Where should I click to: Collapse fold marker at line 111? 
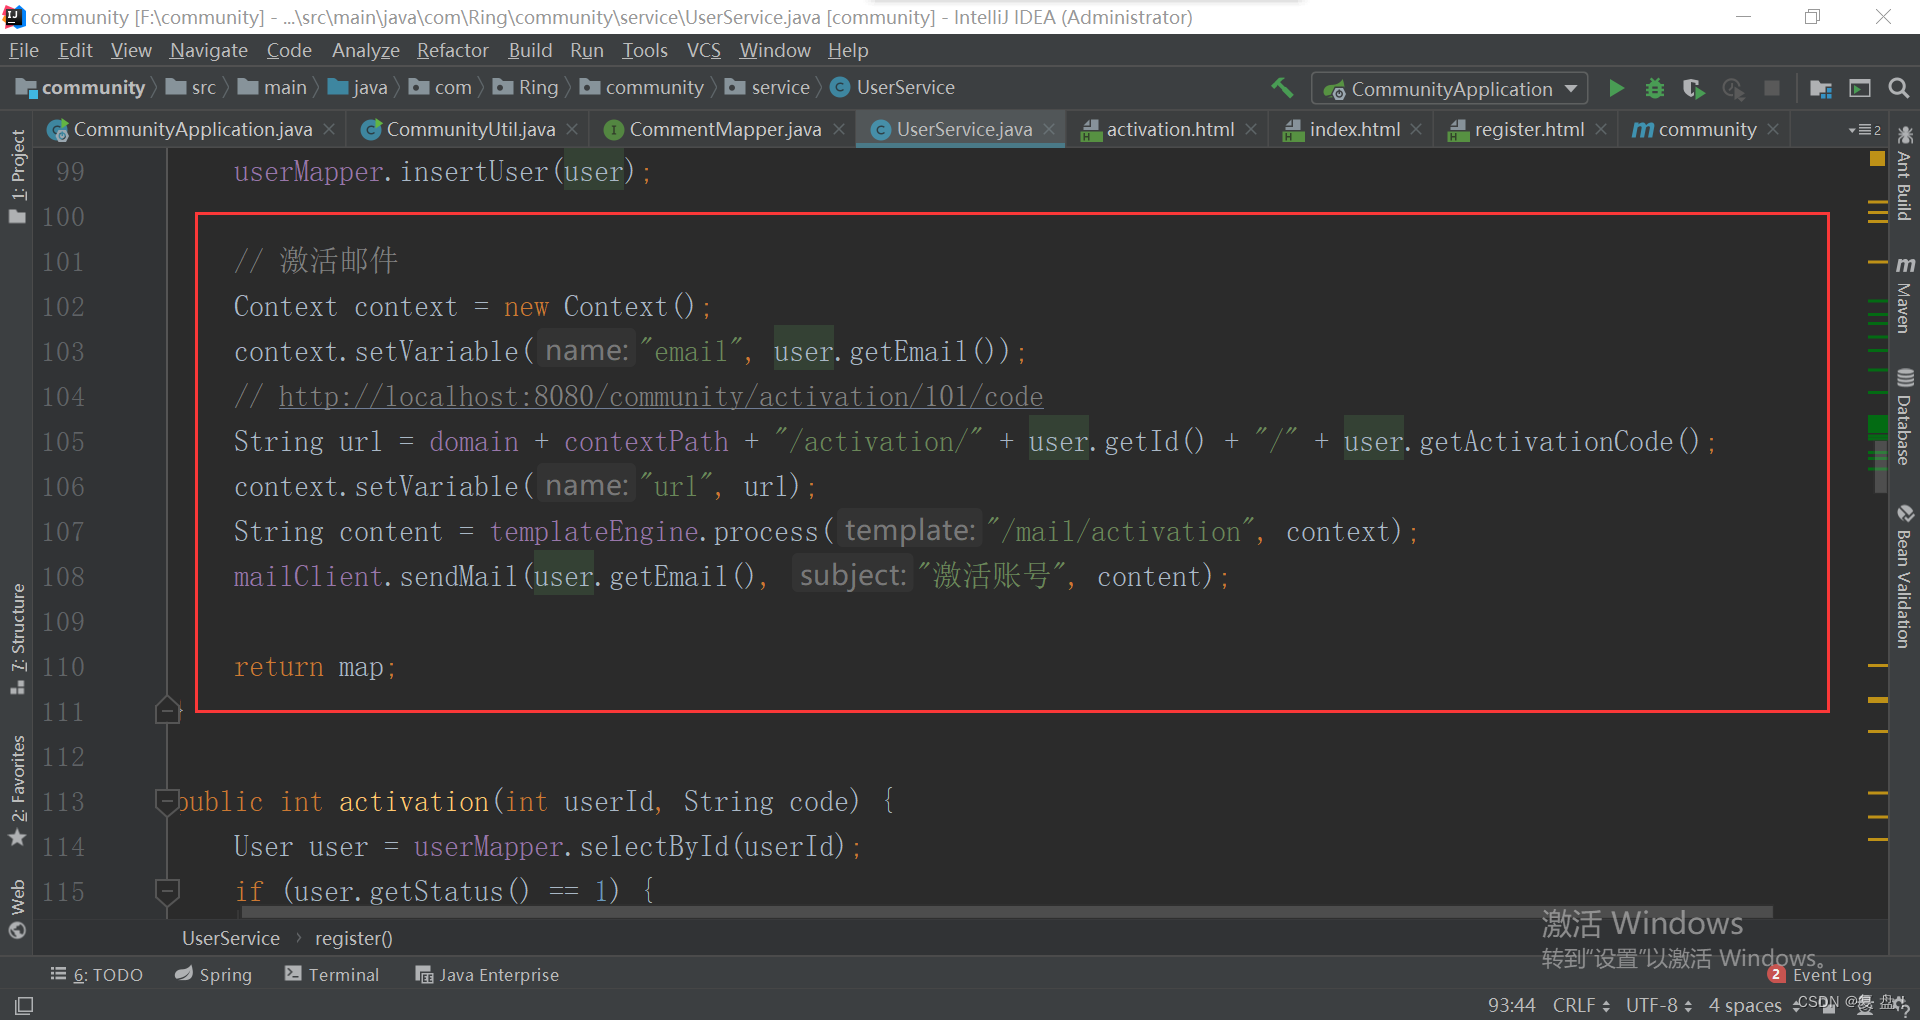(167, 711)
